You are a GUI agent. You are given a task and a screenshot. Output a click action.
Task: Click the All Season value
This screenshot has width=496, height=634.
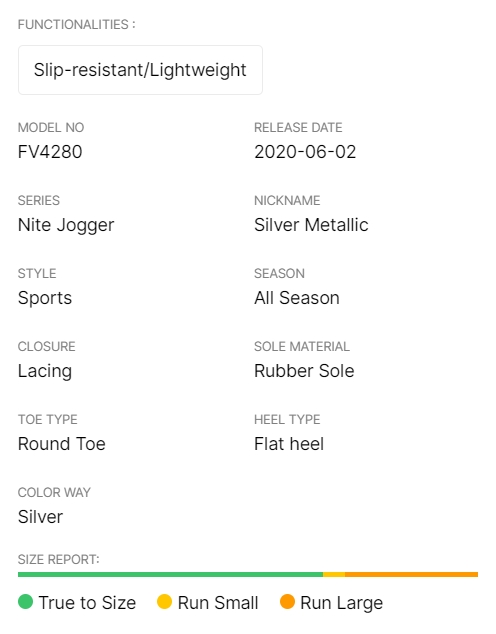tap(297, 298)
